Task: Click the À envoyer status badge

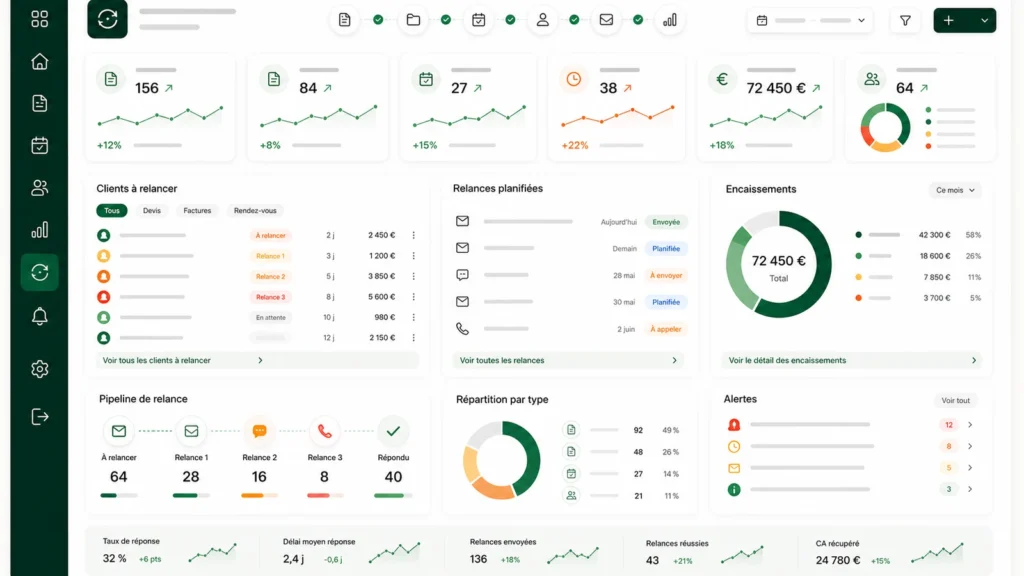Action: point(665,276)
